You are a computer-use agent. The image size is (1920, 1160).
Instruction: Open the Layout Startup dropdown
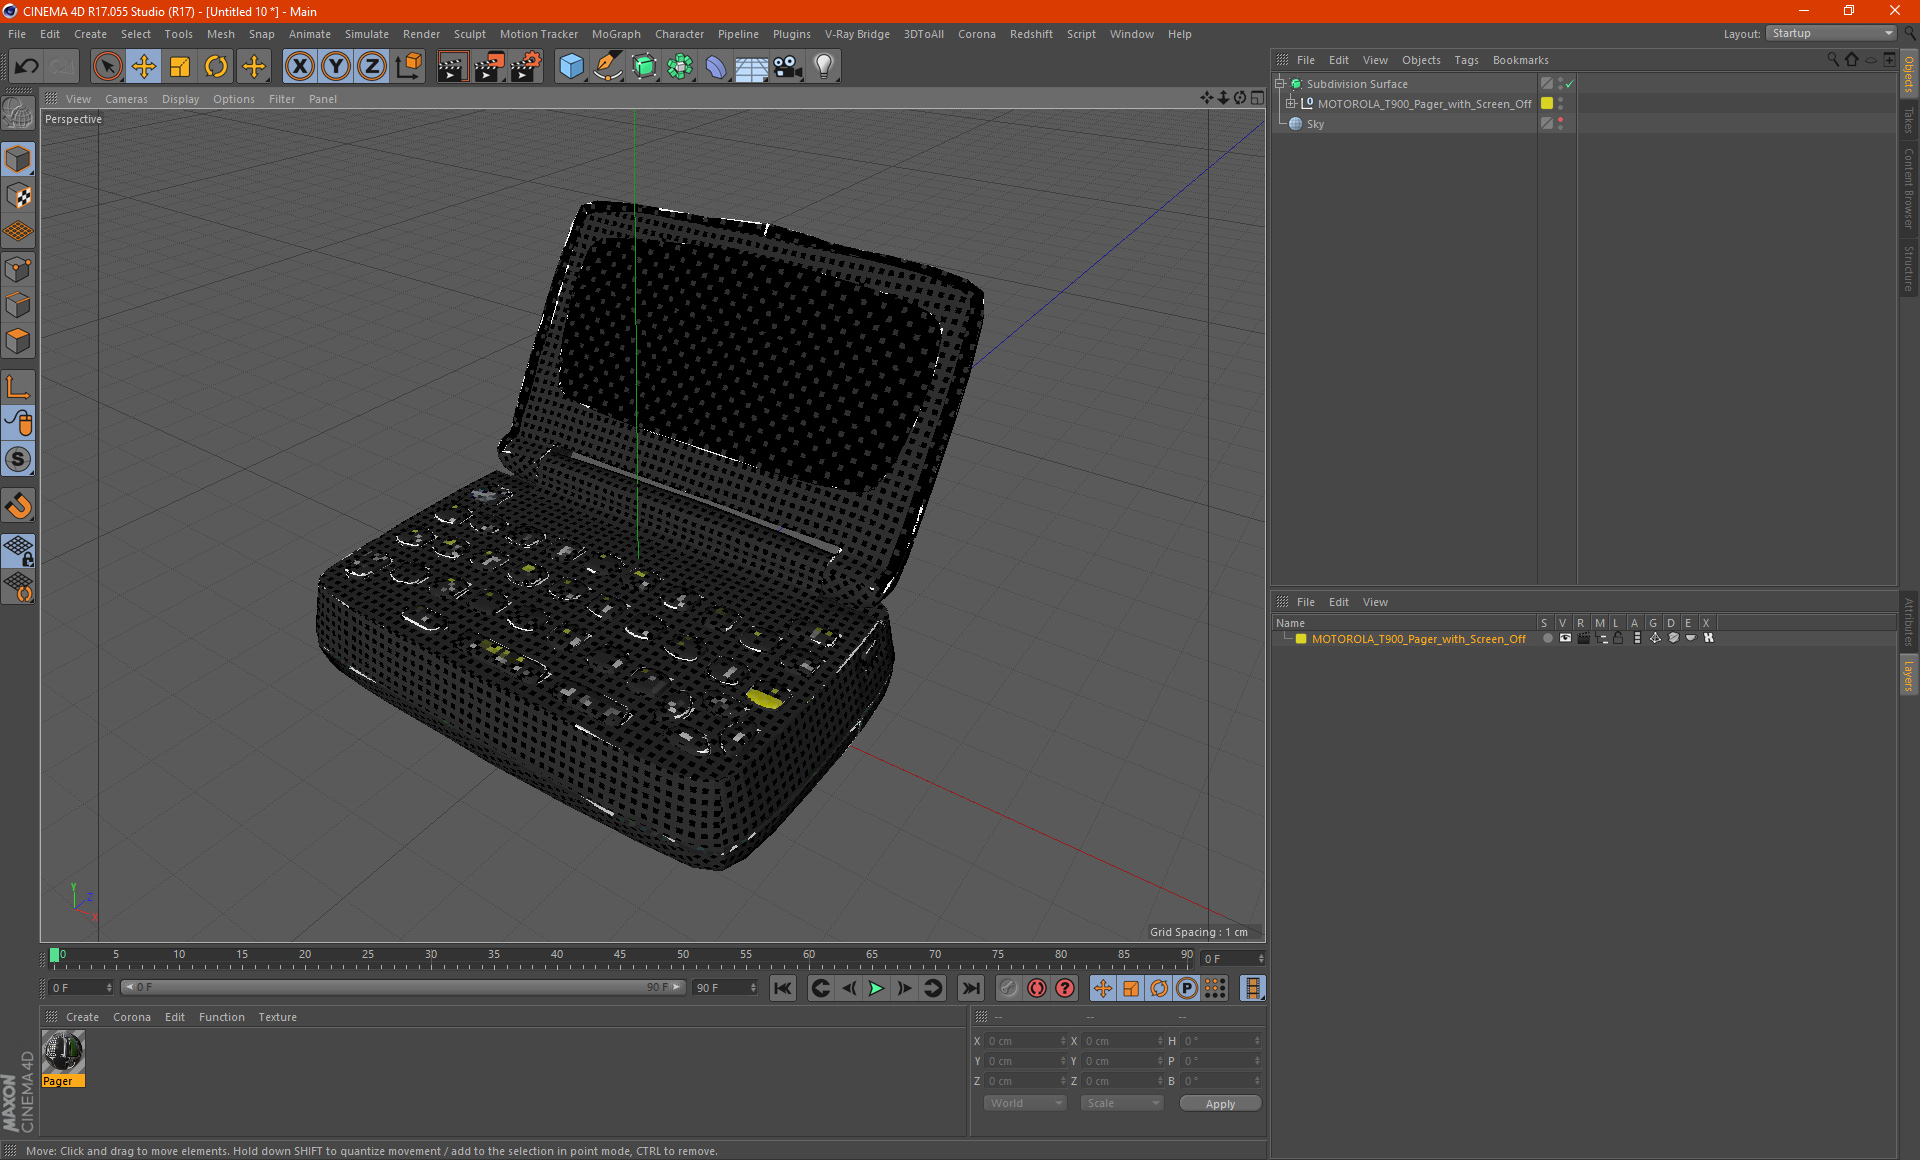(1831, 33)
